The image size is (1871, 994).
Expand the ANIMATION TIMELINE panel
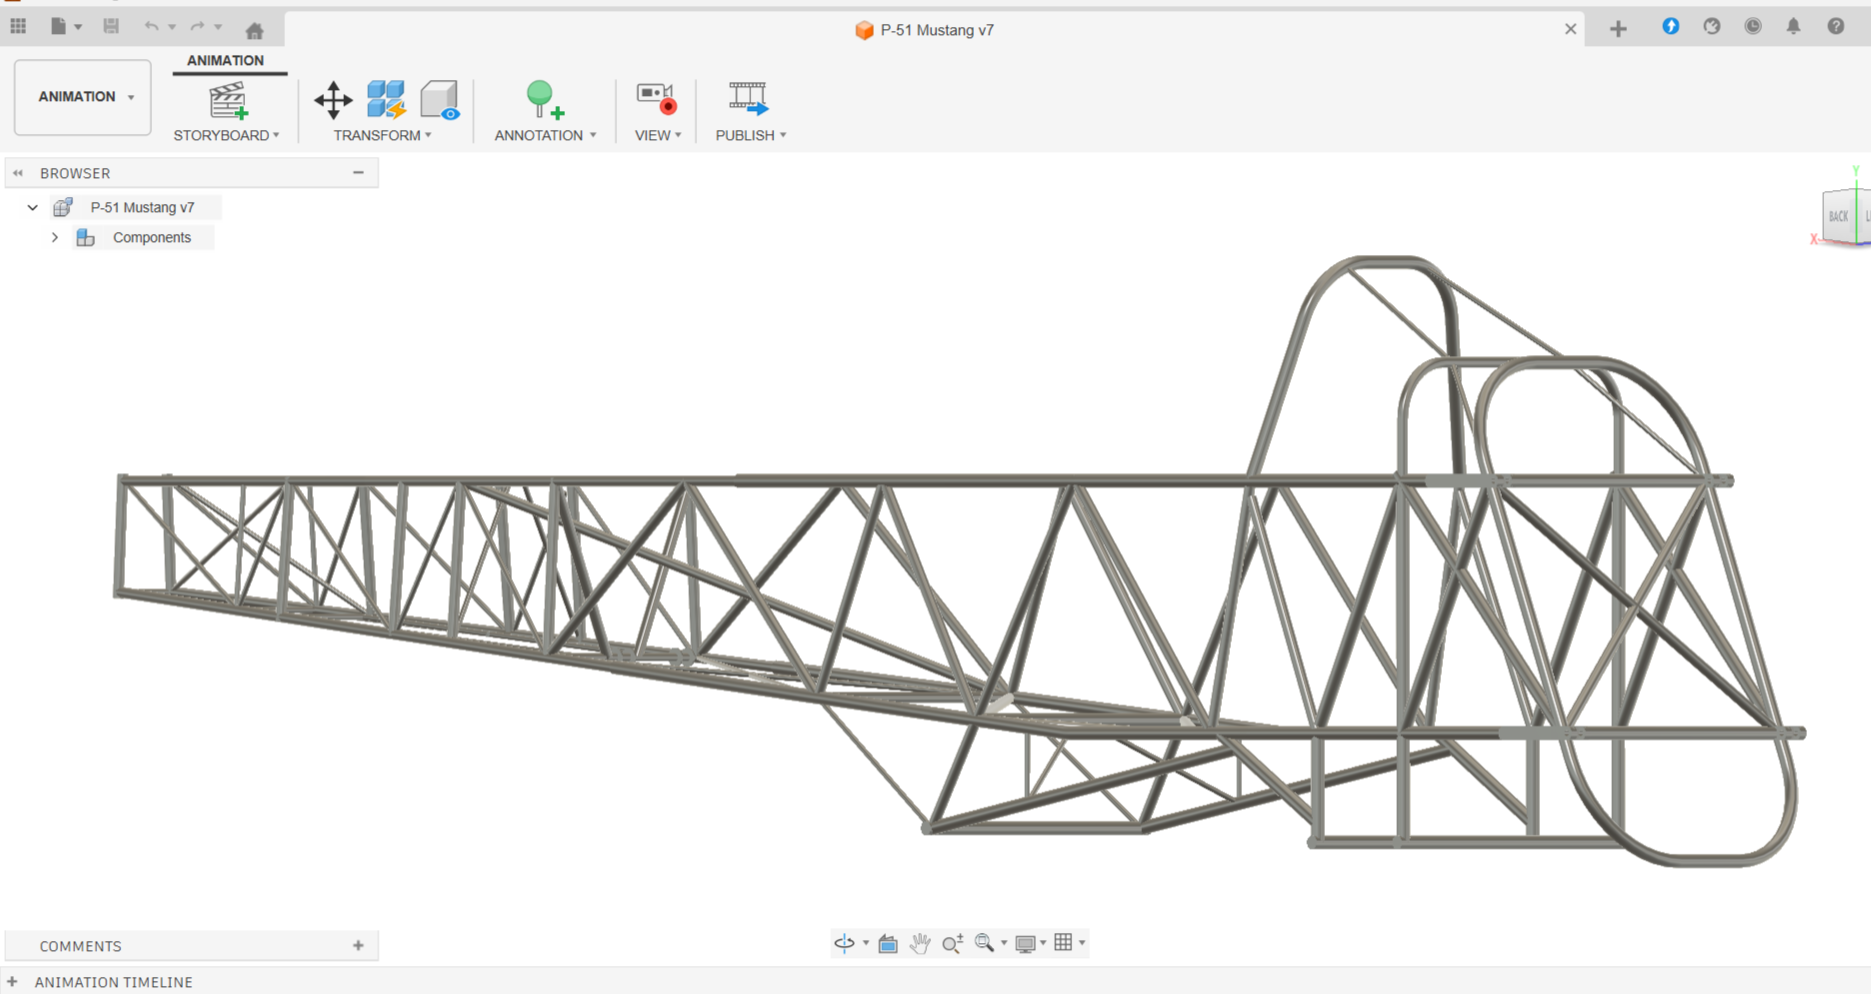click(x=13, y=982)
